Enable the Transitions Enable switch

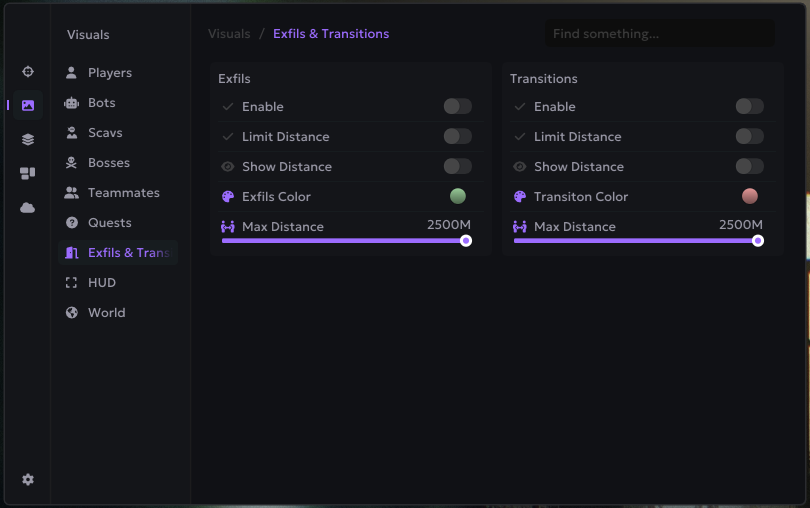(749, 106)
